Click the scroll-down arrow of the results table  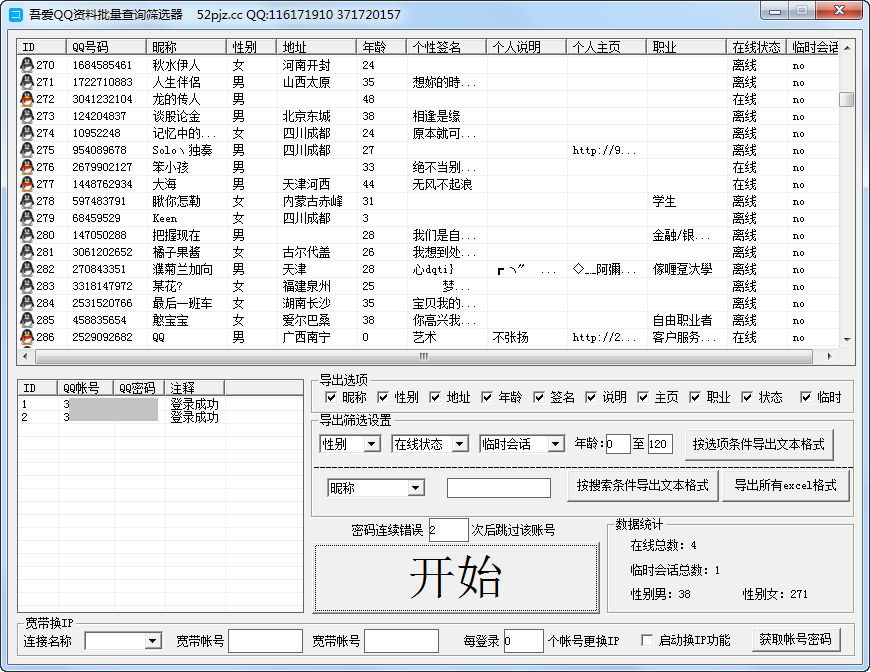(847, 339)
